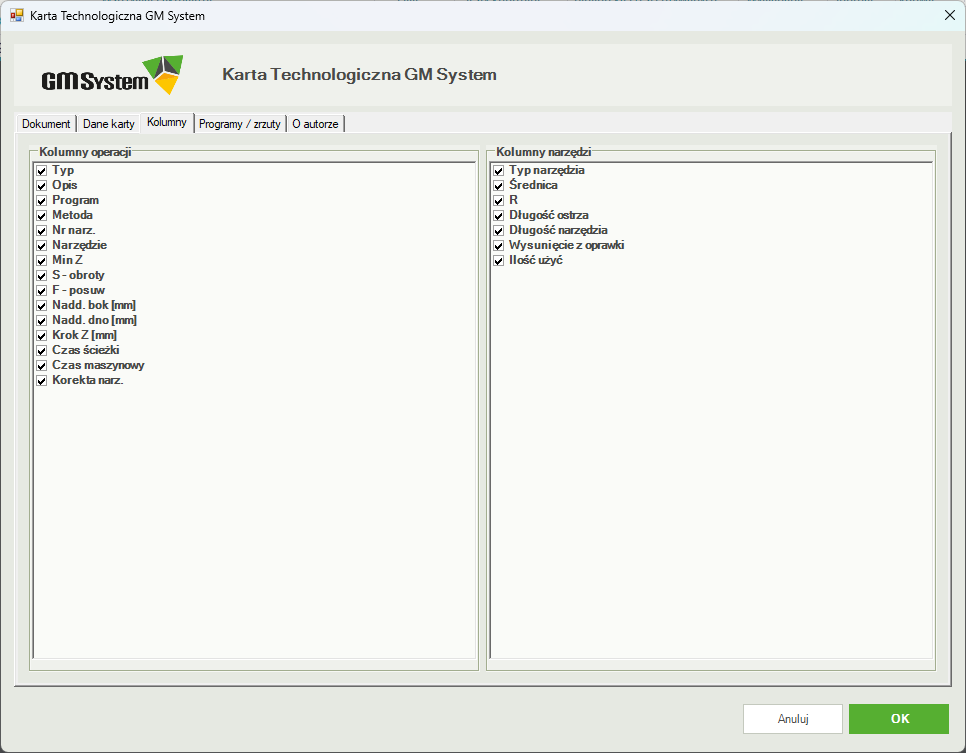
Task: Select the Kolumny tab
Action: (167, 123)
